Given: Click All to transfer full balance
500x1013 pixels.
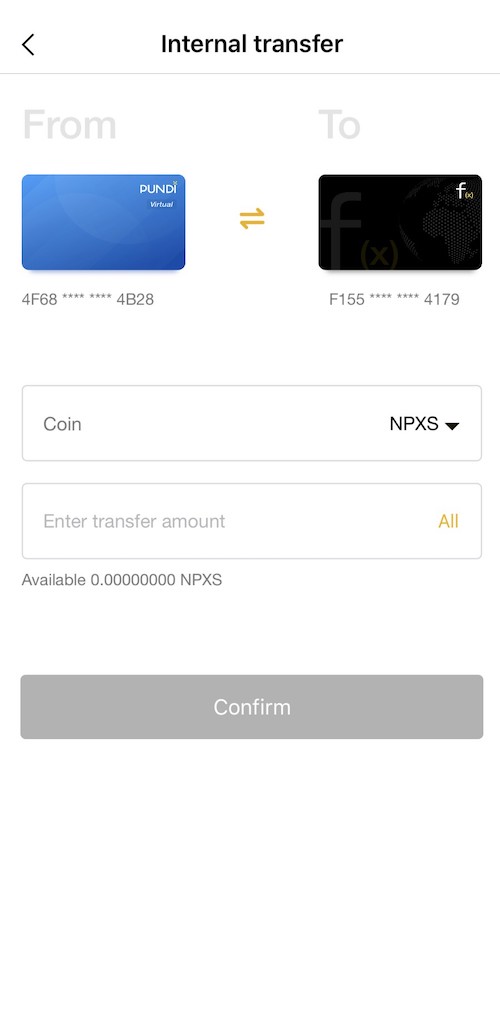Looking at the screenshot, I should click(x=448, y=521).
